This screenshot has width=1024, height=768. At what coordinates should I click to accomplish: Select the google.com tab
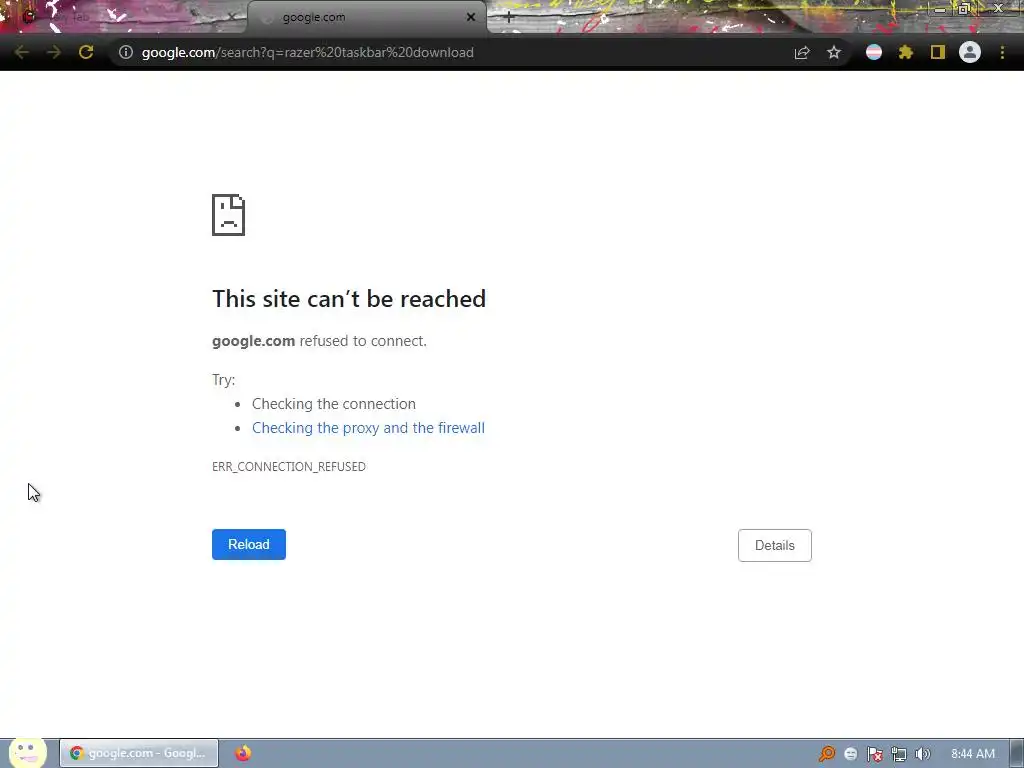click(x=366, y=17)
